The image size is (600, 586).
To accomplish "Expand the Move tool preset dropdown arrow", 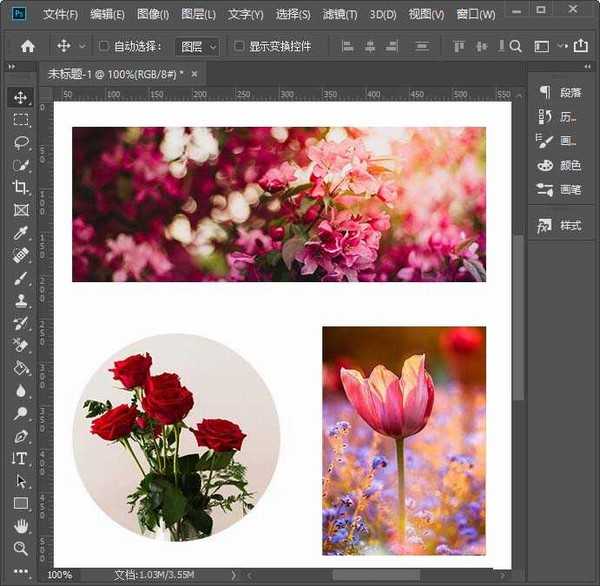I will click(82, 46).
